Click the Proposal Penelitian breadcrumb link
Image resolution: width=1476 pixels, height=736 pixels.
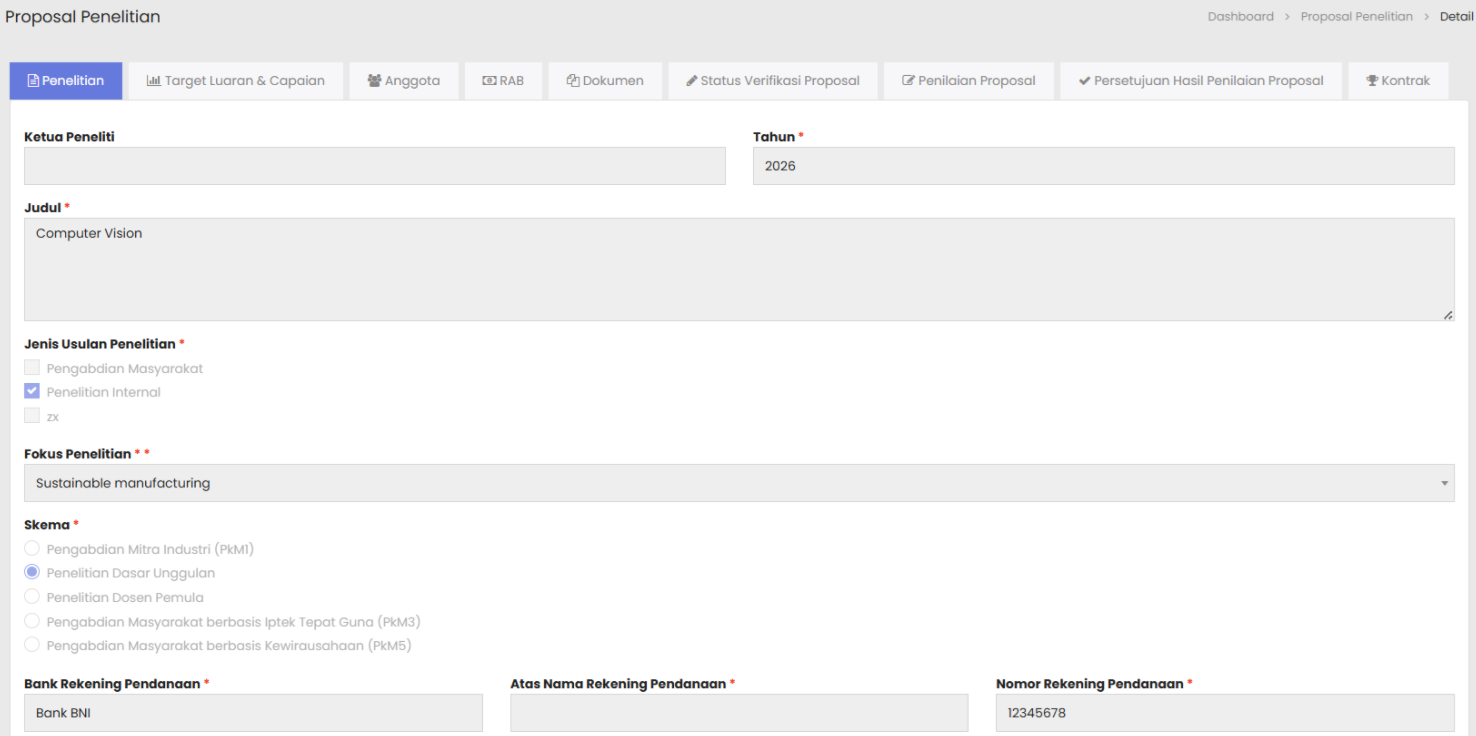(x=1356, y=17)
